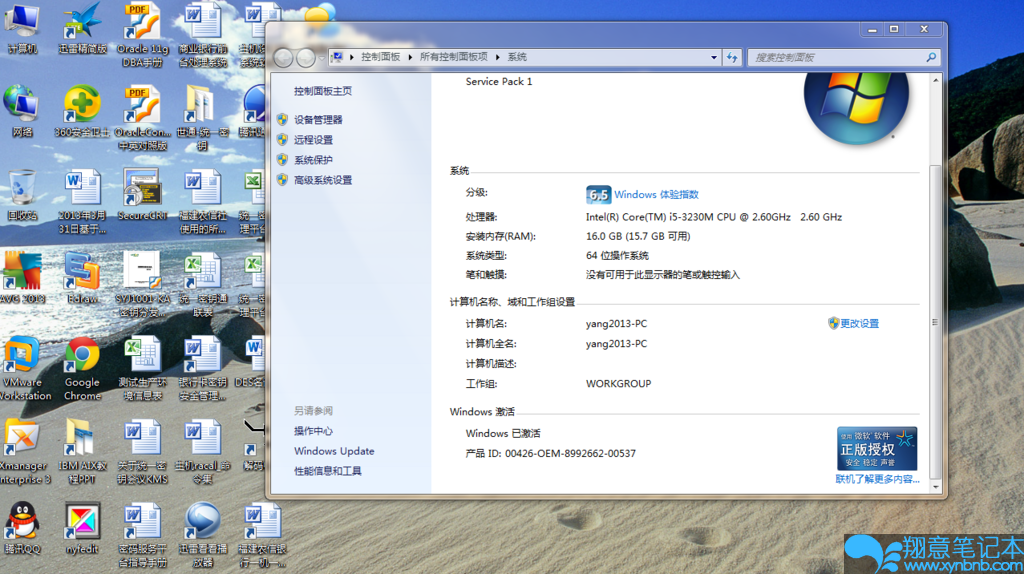Click the Back navigation button in System window
Image resolution: width=1024 pixels, height=574 pixels.
pos(283,58)
